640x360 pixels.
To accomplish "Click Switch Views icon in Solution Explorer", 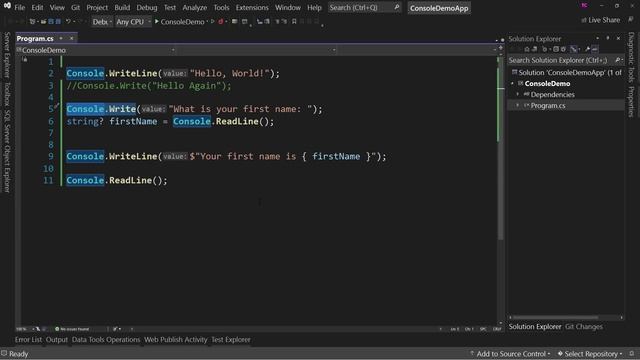I will tap(535, 49).
